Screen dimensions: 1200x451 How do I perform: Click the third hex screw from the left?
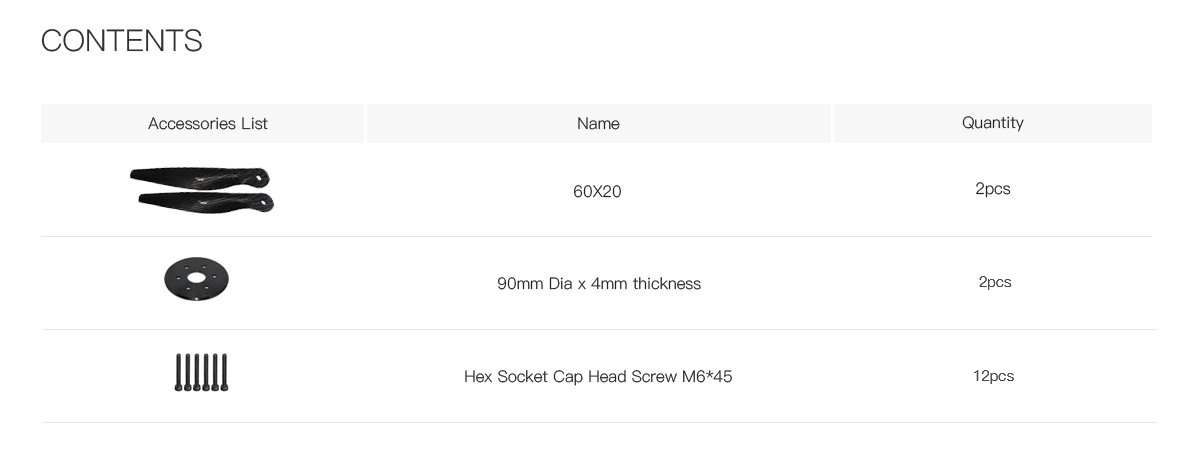(197, 372)
